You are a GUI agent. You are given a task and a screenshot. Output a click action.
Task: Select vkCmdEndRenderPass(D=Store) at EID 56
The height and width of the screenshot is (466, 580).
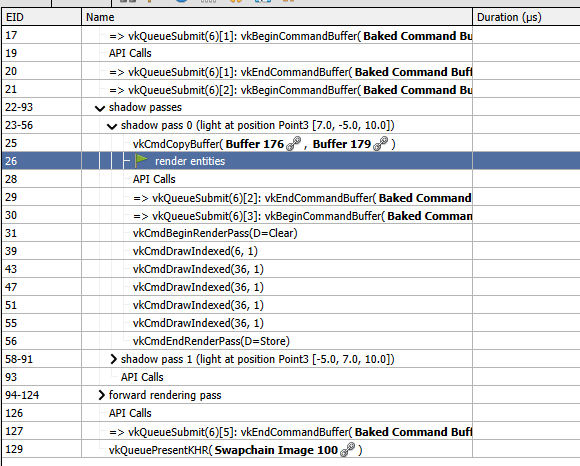tap(291, 341)
